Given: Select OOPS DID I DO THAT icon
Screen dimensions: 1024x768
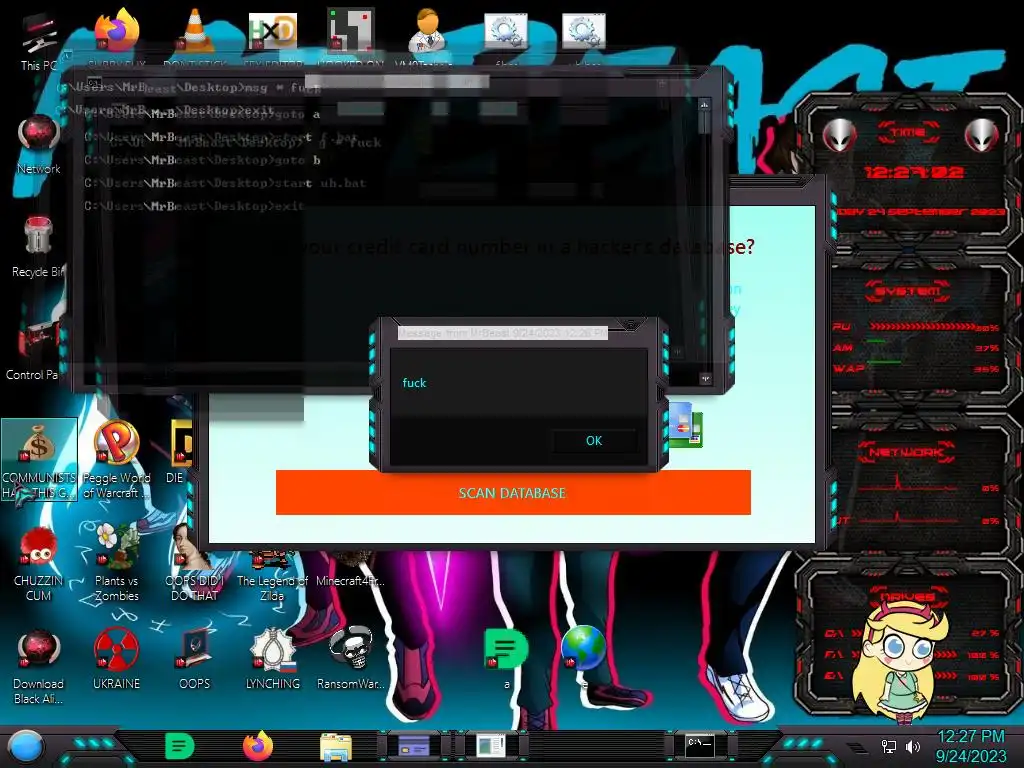Looking at the screenshot, I should 194,564.
